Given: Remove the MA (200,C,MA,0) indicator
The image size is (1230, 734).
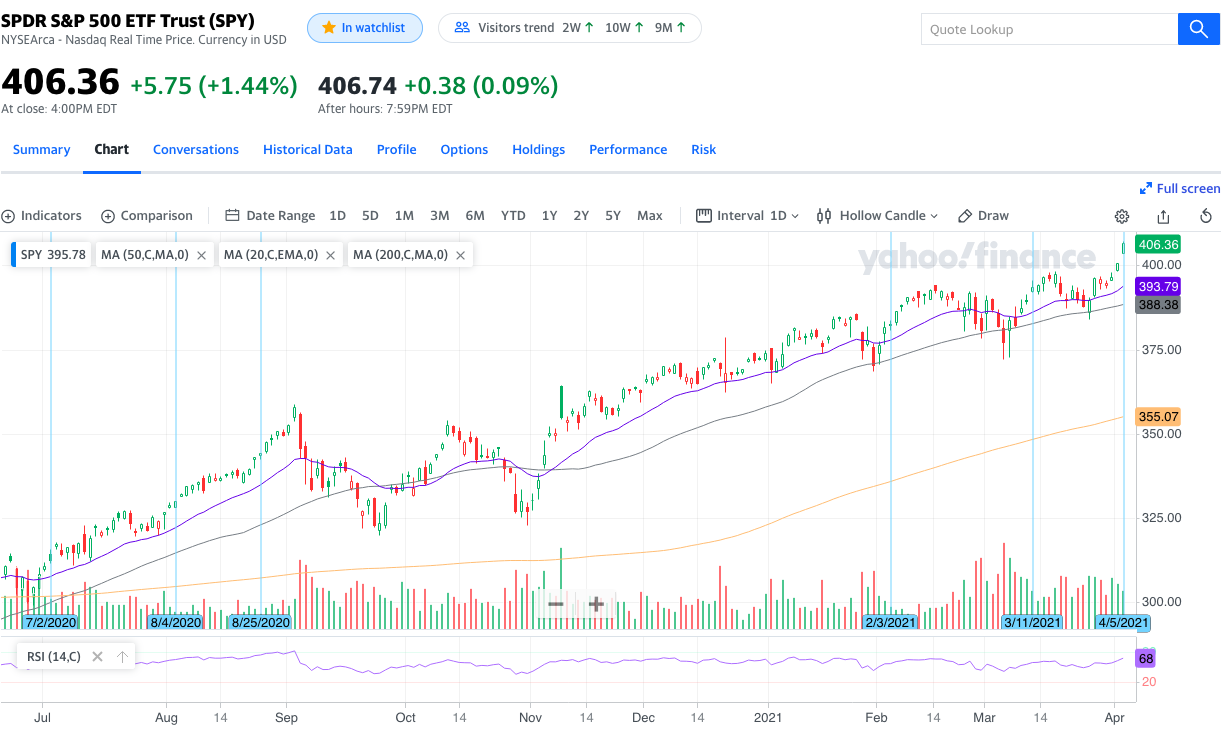Looking at the screenshot, I should pyautogui.click(x=460, y=255).
